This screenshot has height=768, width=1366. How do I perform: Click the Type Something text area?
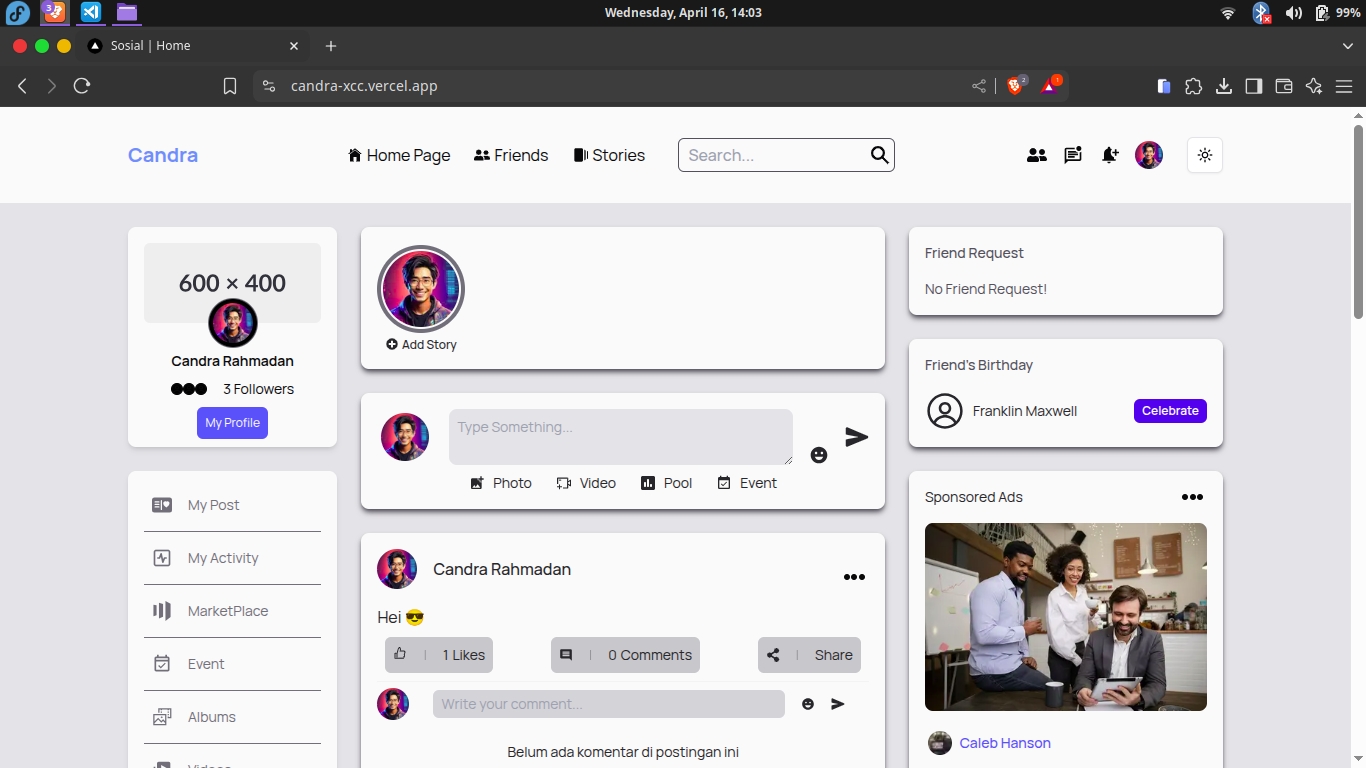click(620, 437)
